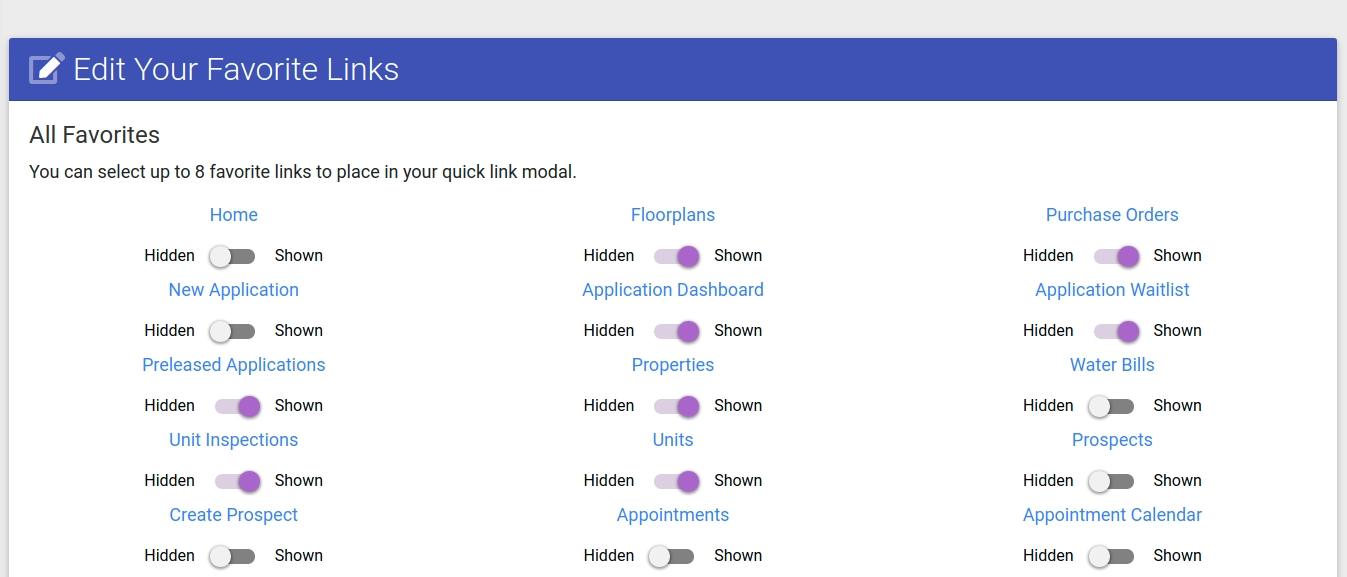This screenshot has height=577, width=1347.
Task: Toggle the Home favorite switch
Action: (x=233, y=256)
